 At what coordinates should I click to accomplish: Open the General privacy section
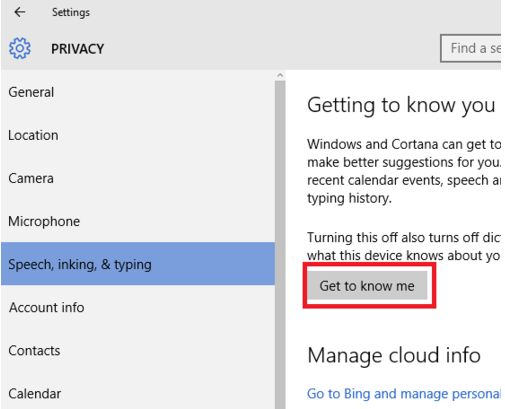click(138, 92)
